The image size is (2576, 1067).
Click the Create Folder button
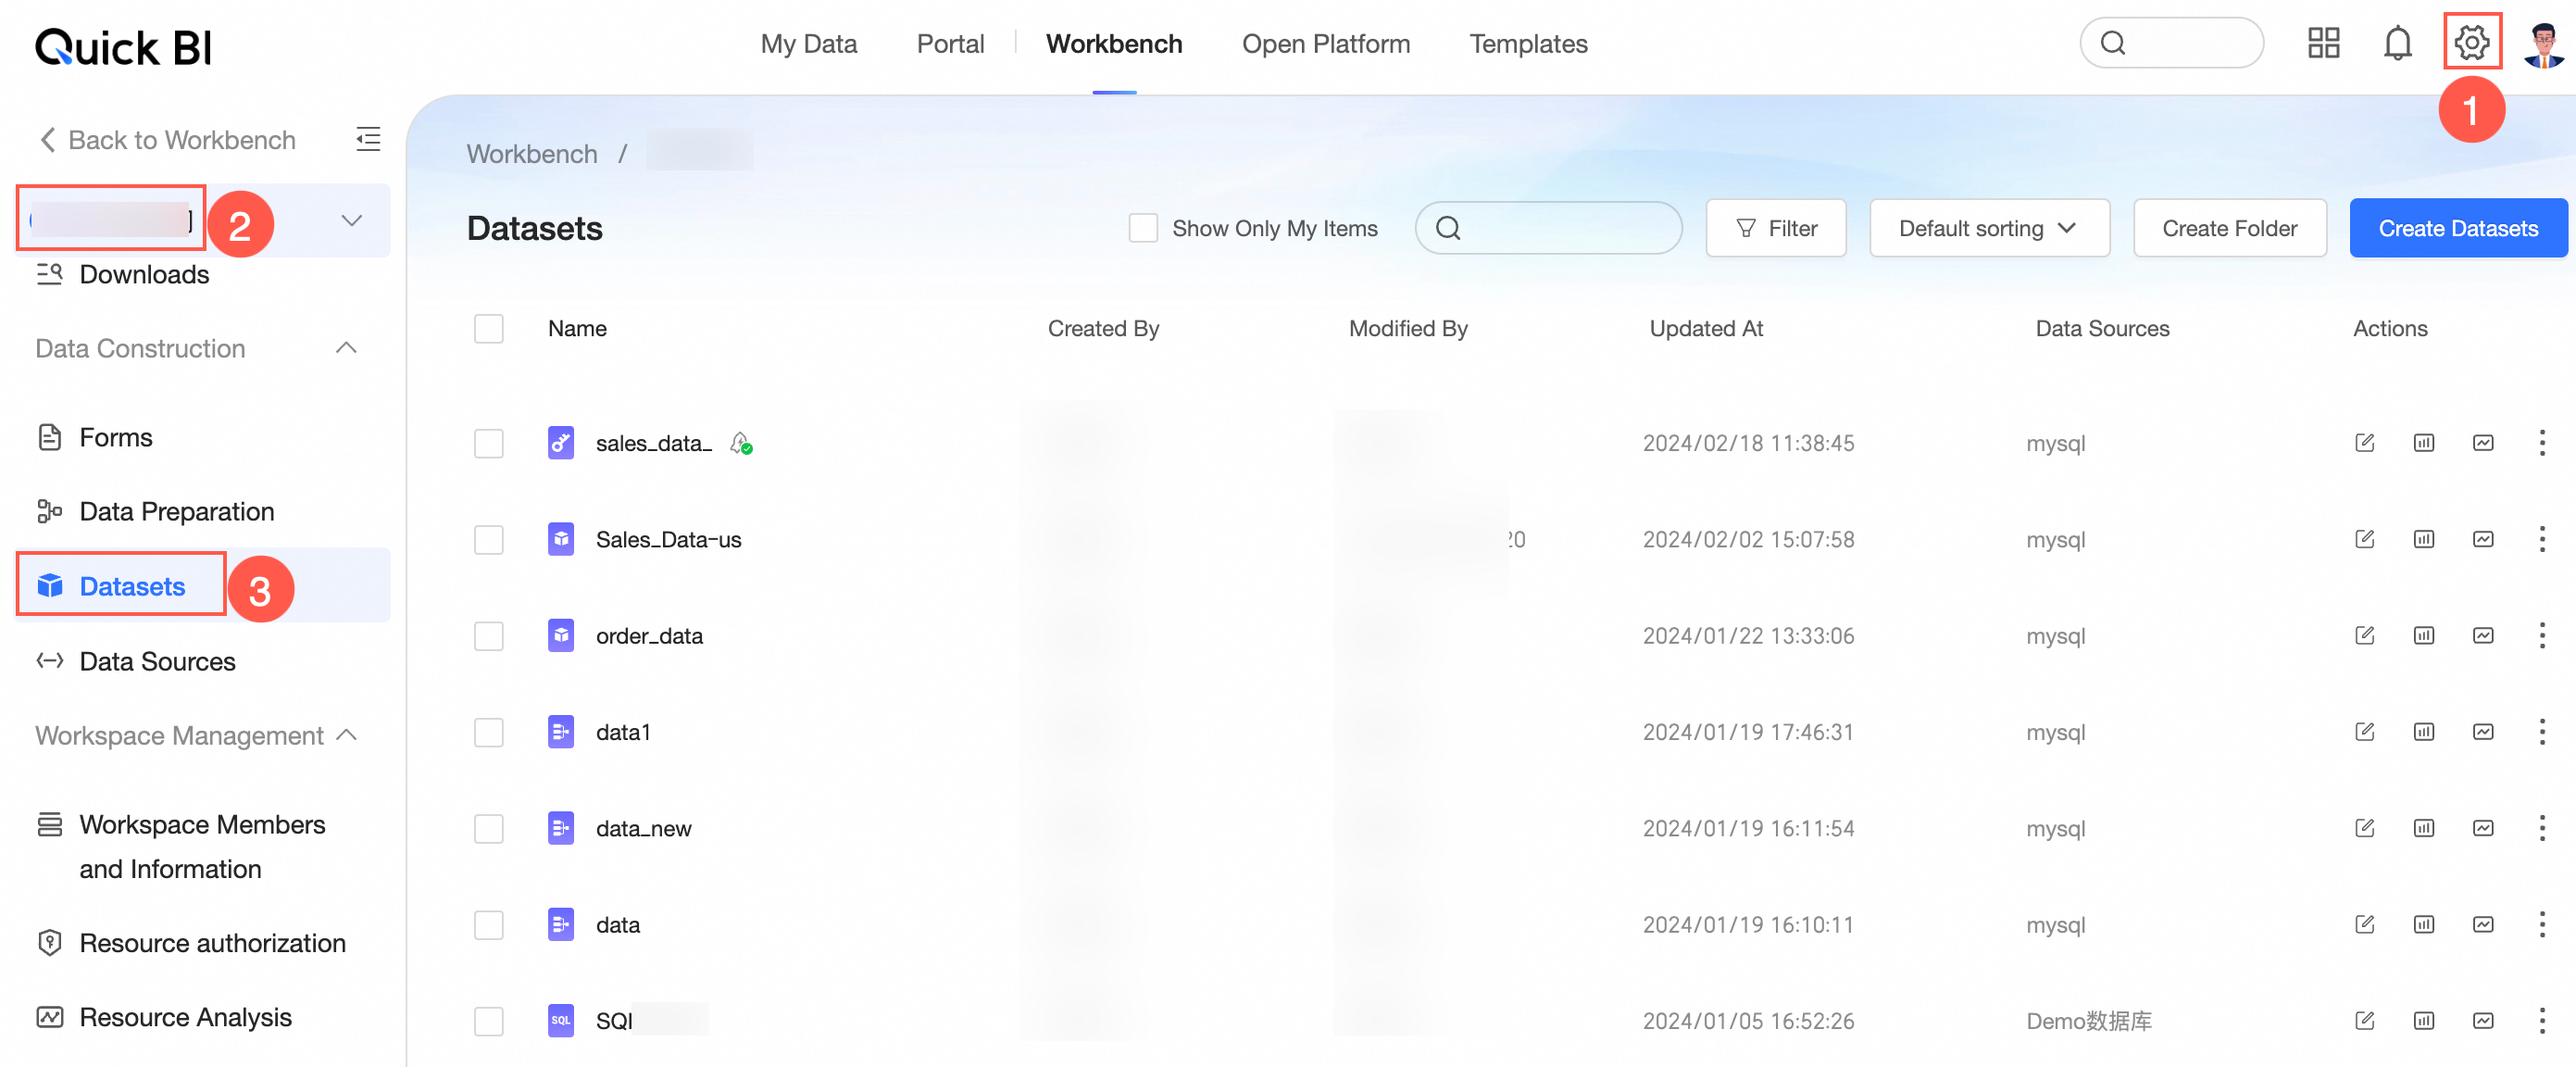pos(2229,228)
